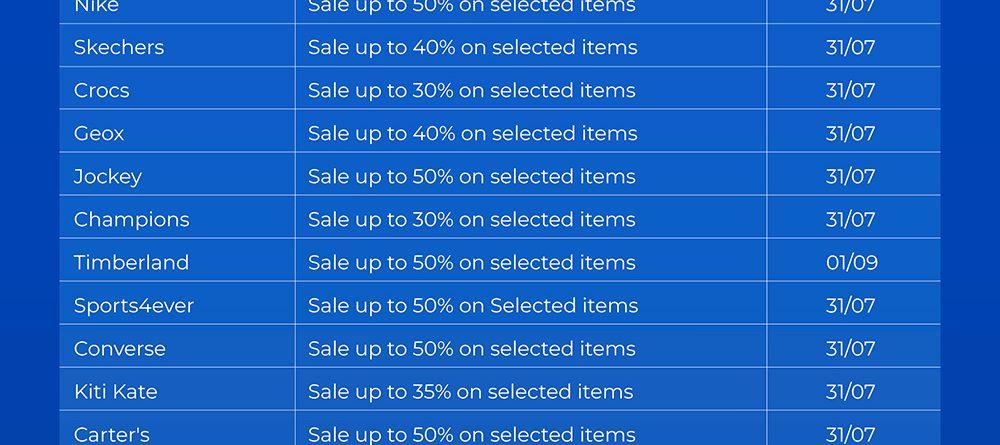Click the Champions brand name
The image size is (1000, 445).
[131, 219]
